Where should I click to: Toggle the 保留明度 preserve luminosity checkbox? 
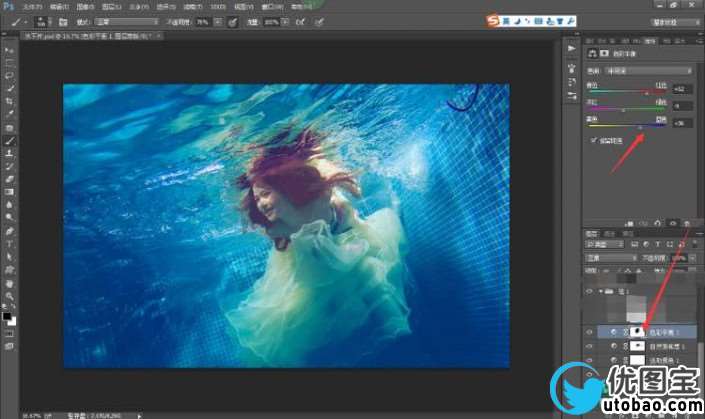pos(593,140)
